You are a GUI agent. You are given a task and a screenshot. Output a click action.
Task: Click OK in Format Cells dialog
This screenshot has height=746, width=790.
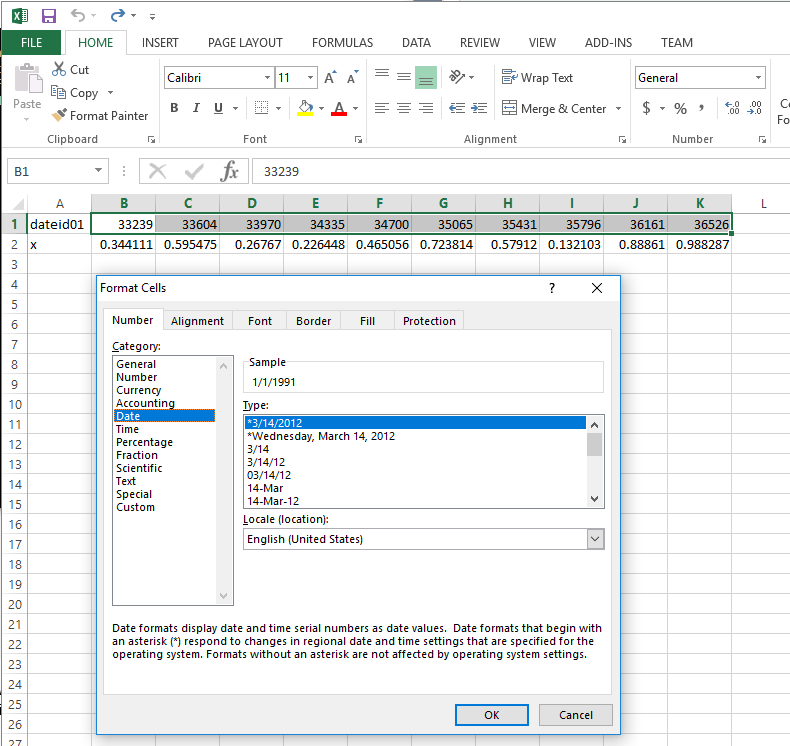[491, 715]
